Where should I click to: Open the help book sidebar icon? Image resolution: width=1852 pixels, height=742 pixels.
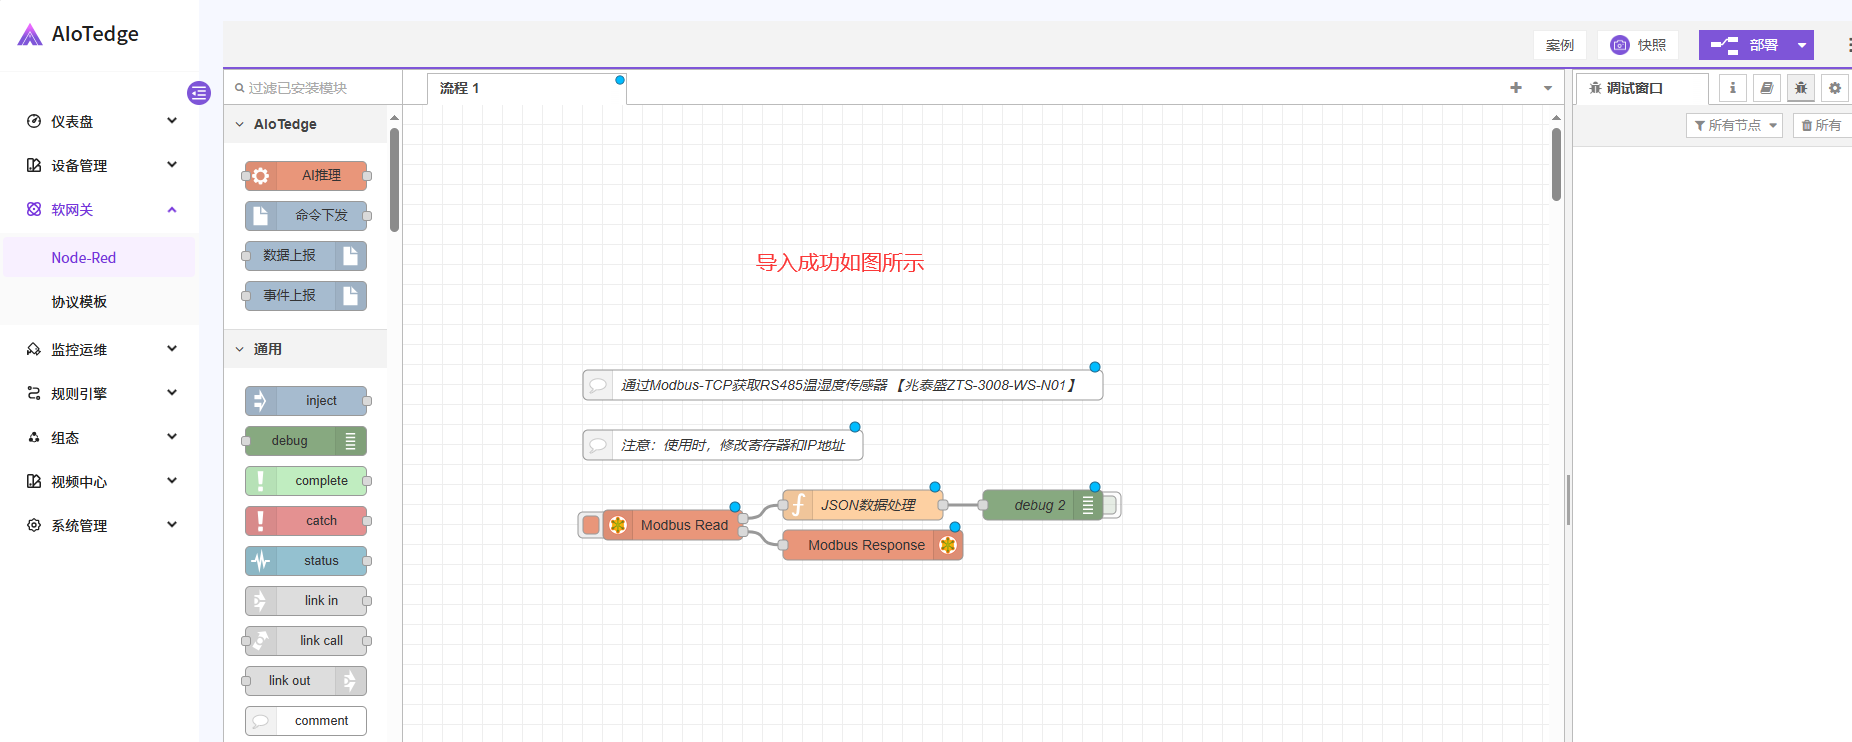[x=1767, y=88]
